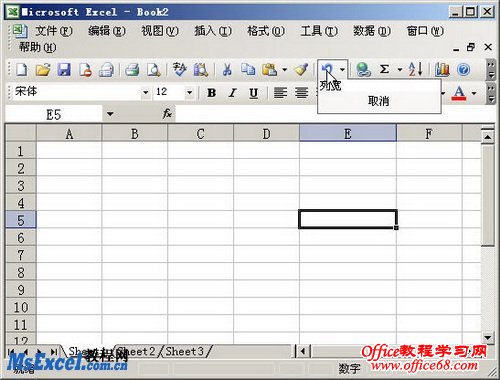Click the E-mail toolbar icon
500x380 pixels.
106,70
